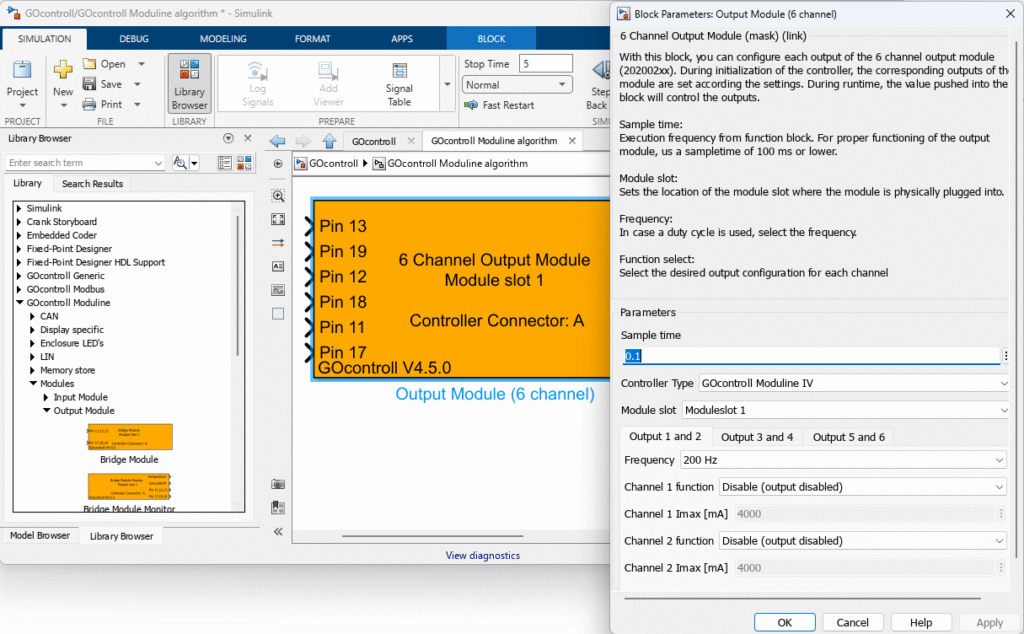Navigate up to parent with blue arrow
Viewport: 1024px width, 634px height.
[x=327, y=141]
